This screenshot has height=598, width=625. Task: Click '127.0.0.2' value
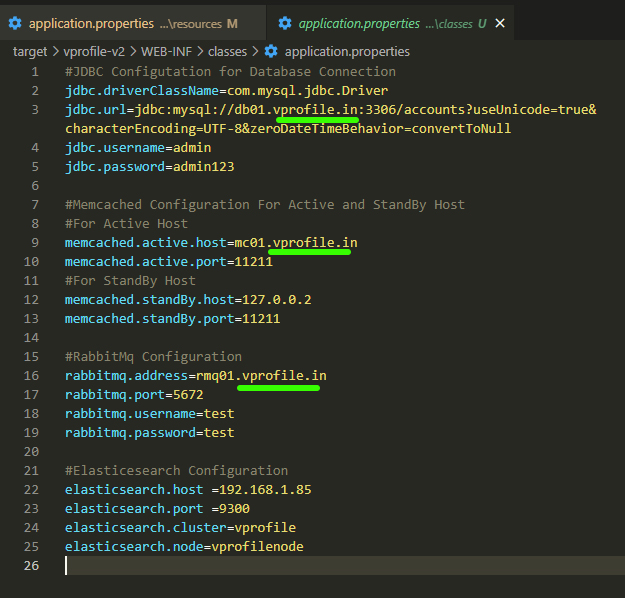click(277, 300)
